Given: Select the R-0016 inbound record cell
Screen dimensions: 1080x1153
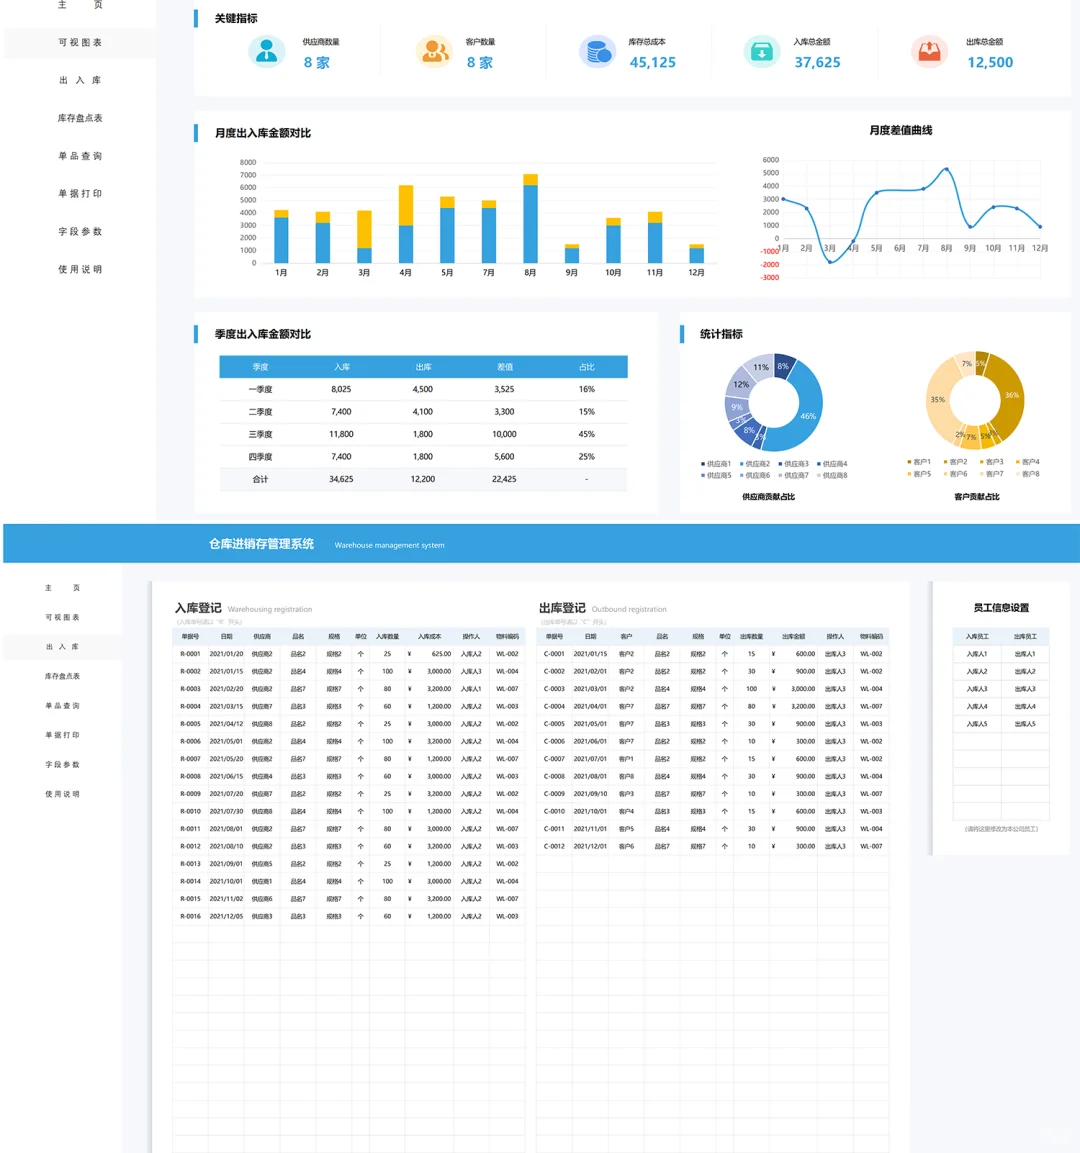Looking at the screenshot, I should pos(190,916).
